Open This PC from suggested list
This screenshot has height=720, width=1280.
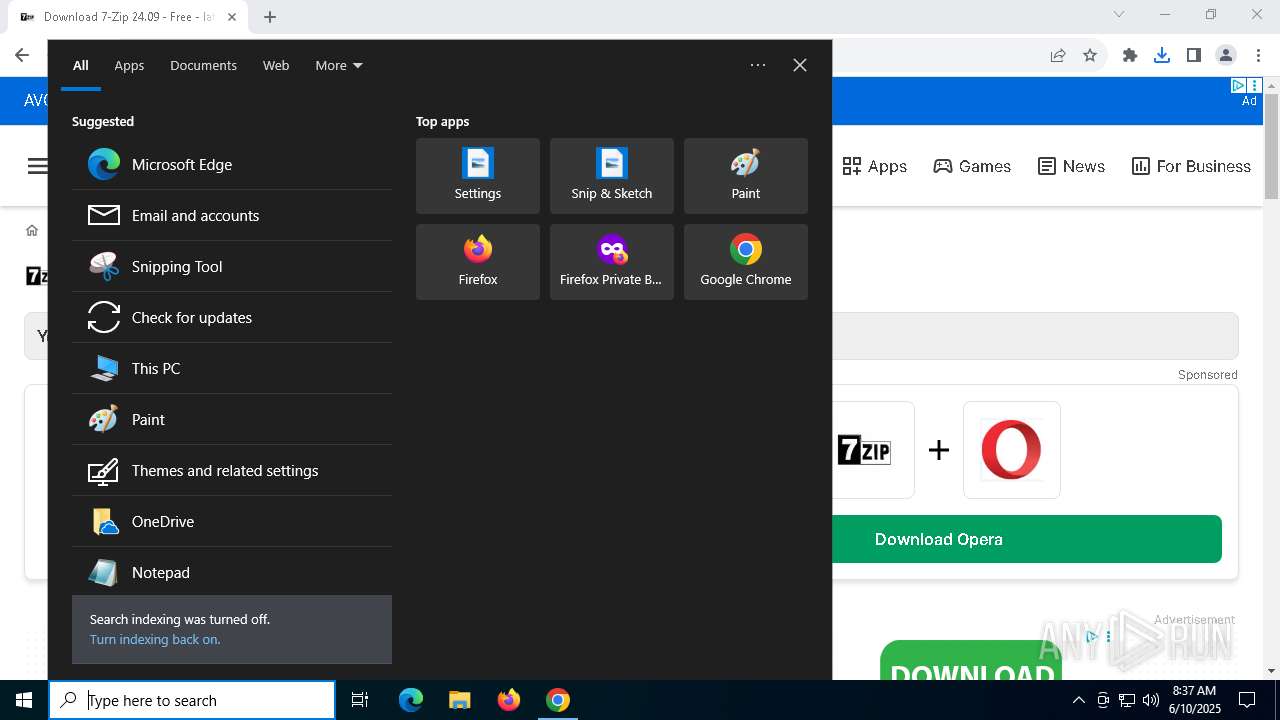tap(232, 368)
